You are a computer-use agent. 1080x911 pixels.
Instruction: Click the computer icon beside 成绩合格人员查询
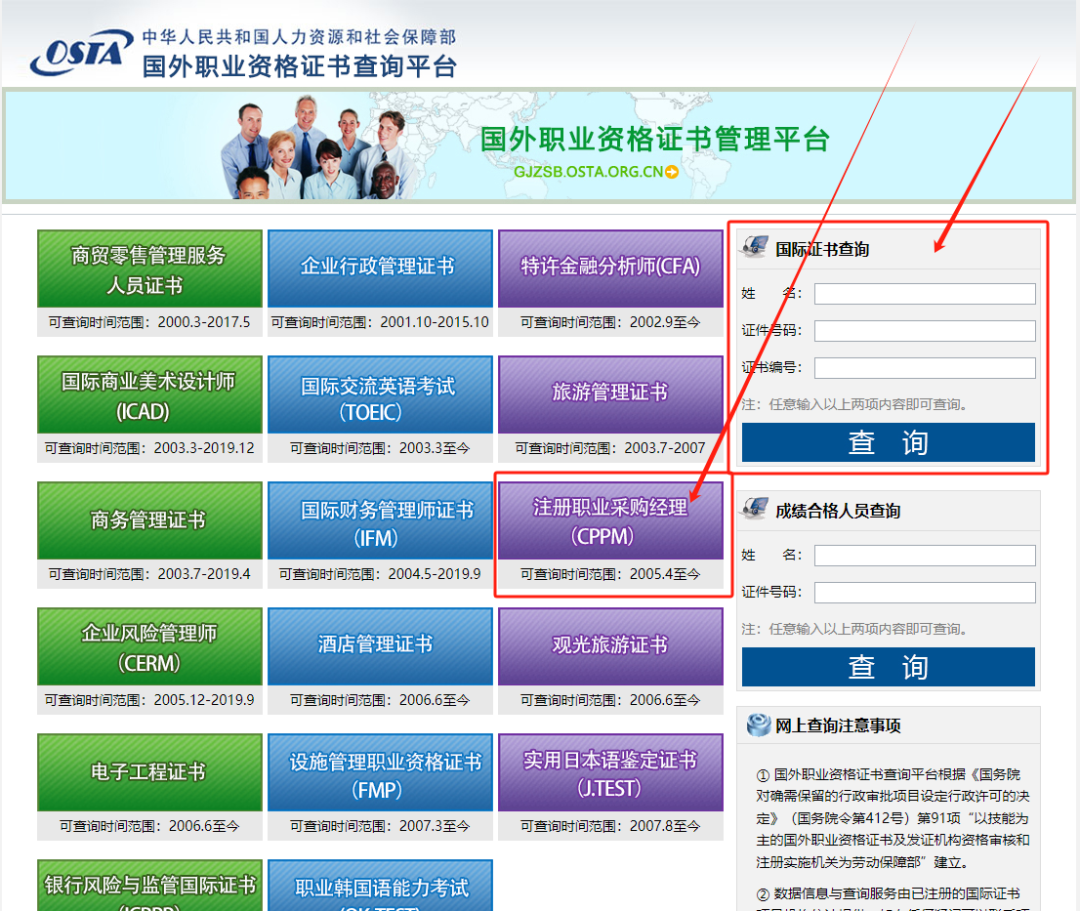(755, 509)
